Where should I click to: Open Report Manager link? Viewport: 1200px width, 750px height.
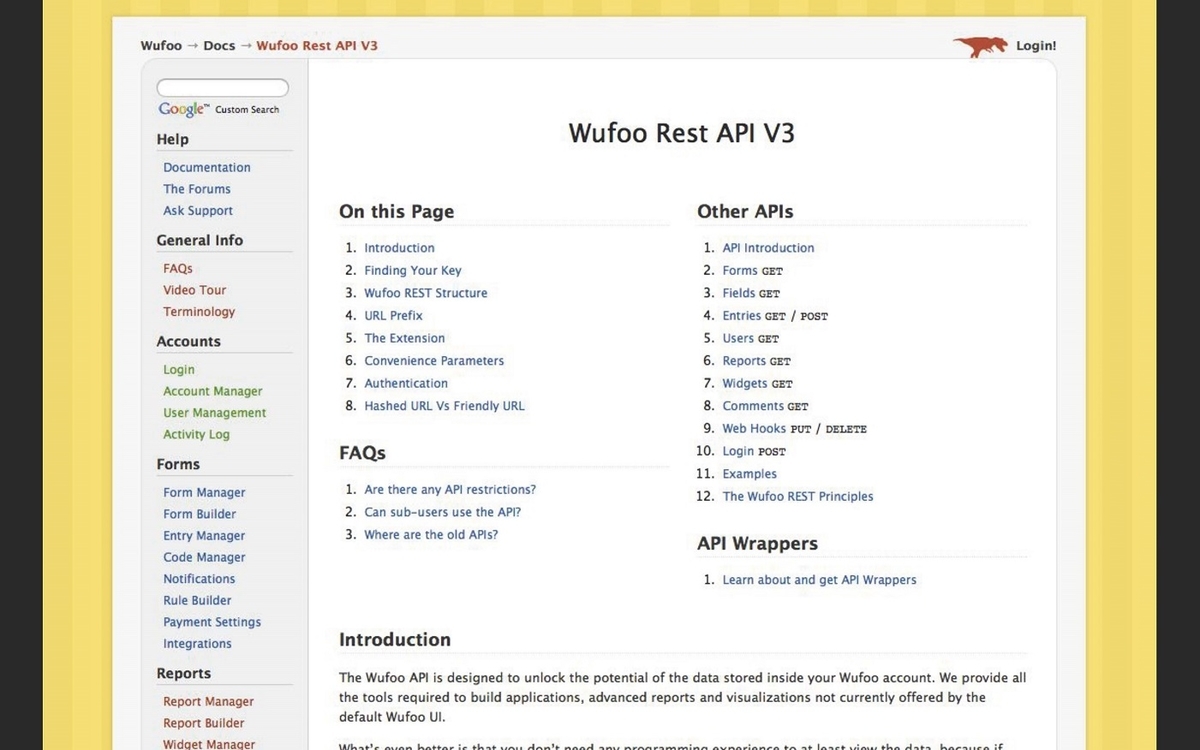pos(208,702)
